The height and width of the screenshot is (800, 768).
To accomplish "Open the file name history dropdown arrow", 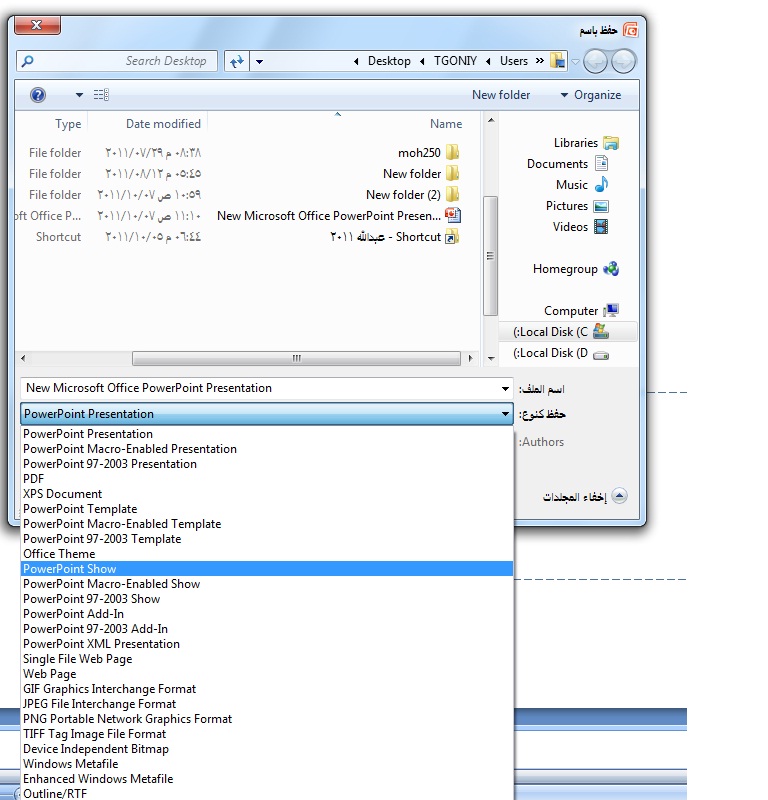I will (505, 389).
